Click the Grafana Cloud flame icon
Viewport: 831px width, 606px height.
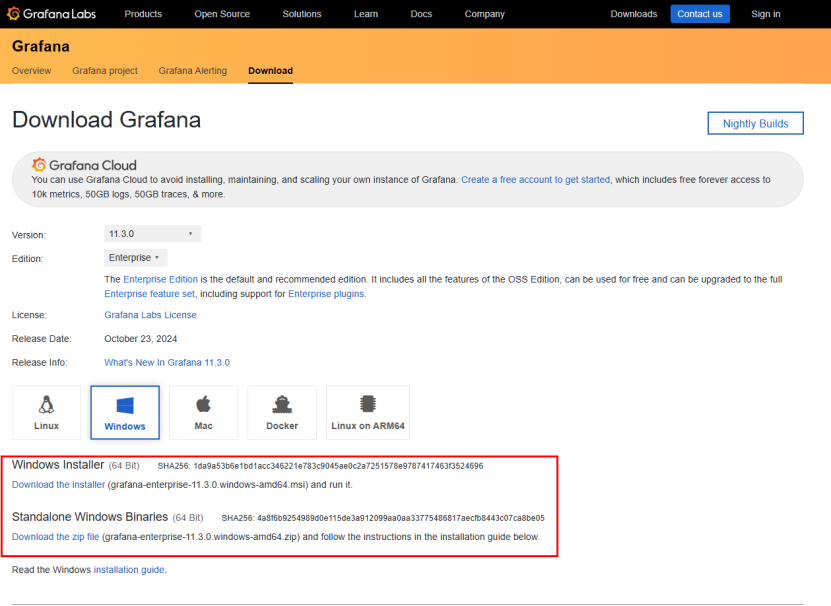pyautogui.click(x=39, y=165)
